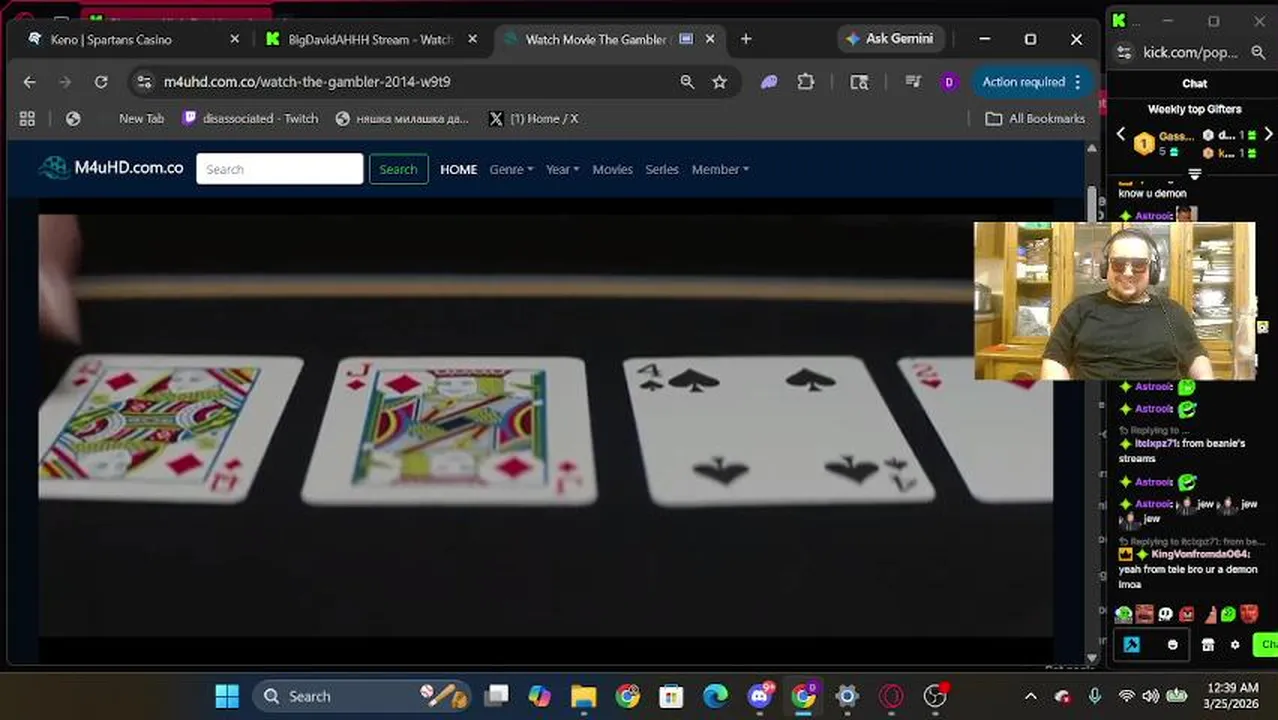The image size is (1278, 720).
Task: Open Ask Gemini button
Action: tap(889, 39)
